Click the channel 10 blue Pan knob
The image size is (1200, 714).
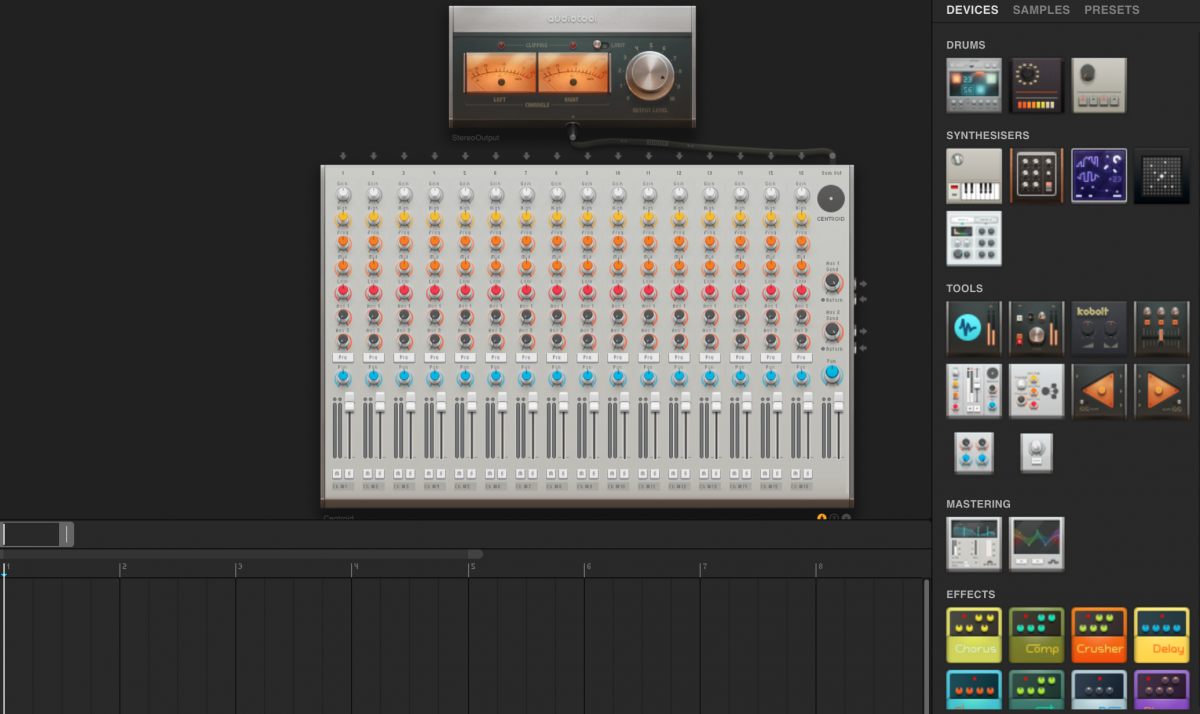tap(618, 377)
